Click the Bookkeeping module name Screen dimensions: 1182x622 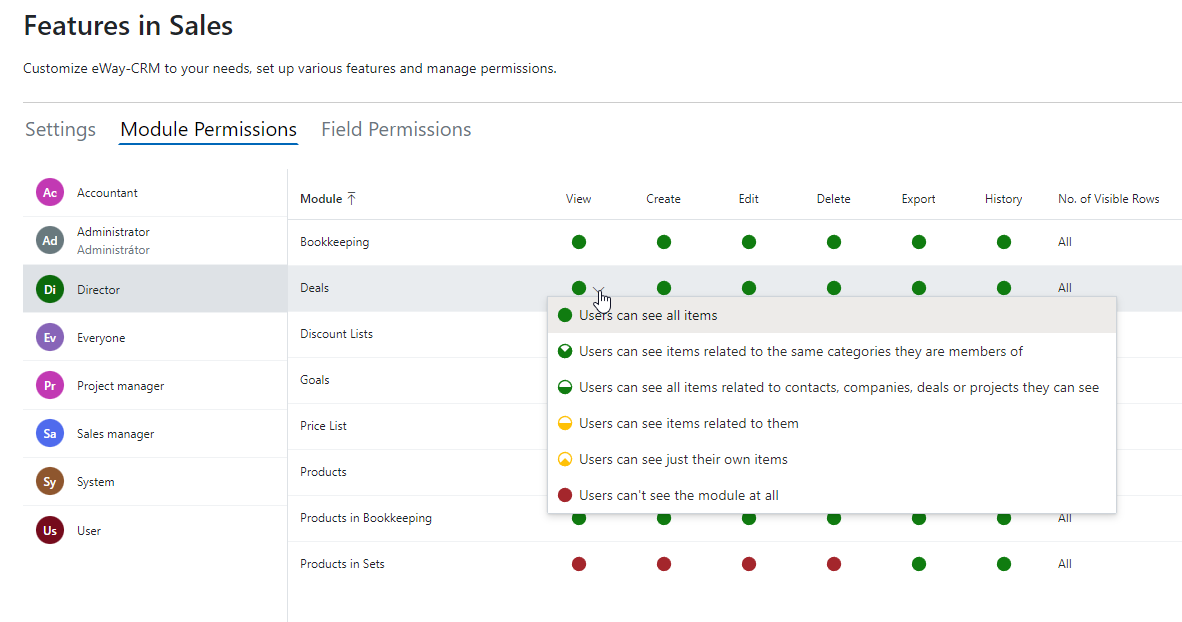pos(335,242)
